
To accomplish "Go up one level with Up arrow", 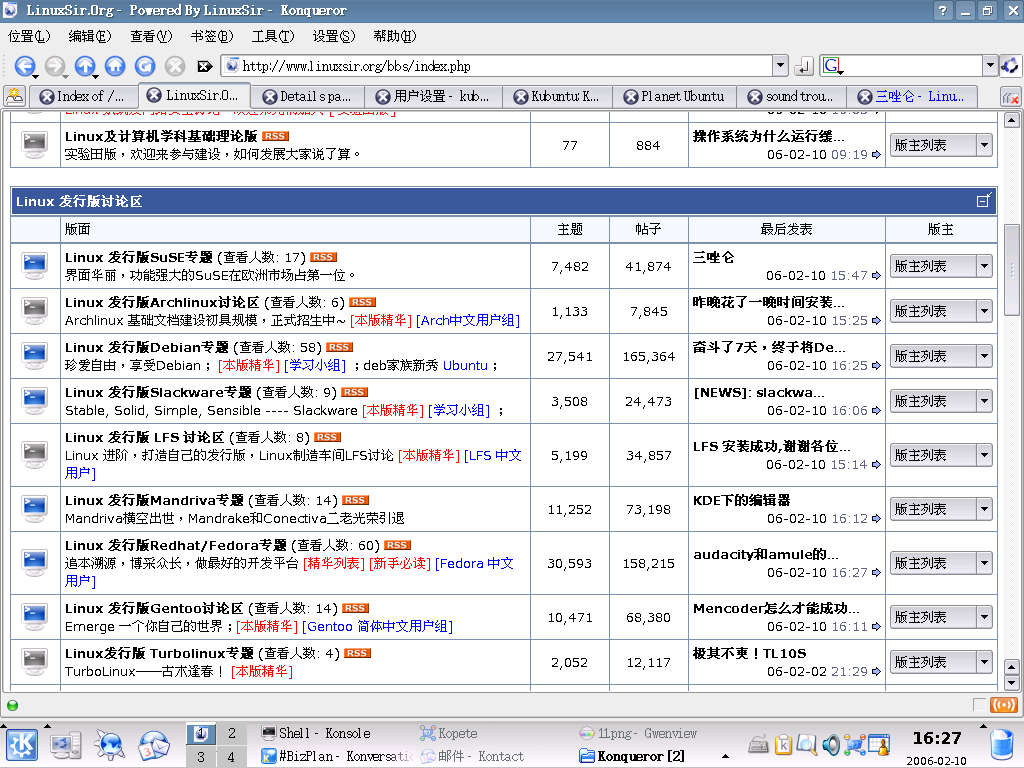I will coord(85,66).
